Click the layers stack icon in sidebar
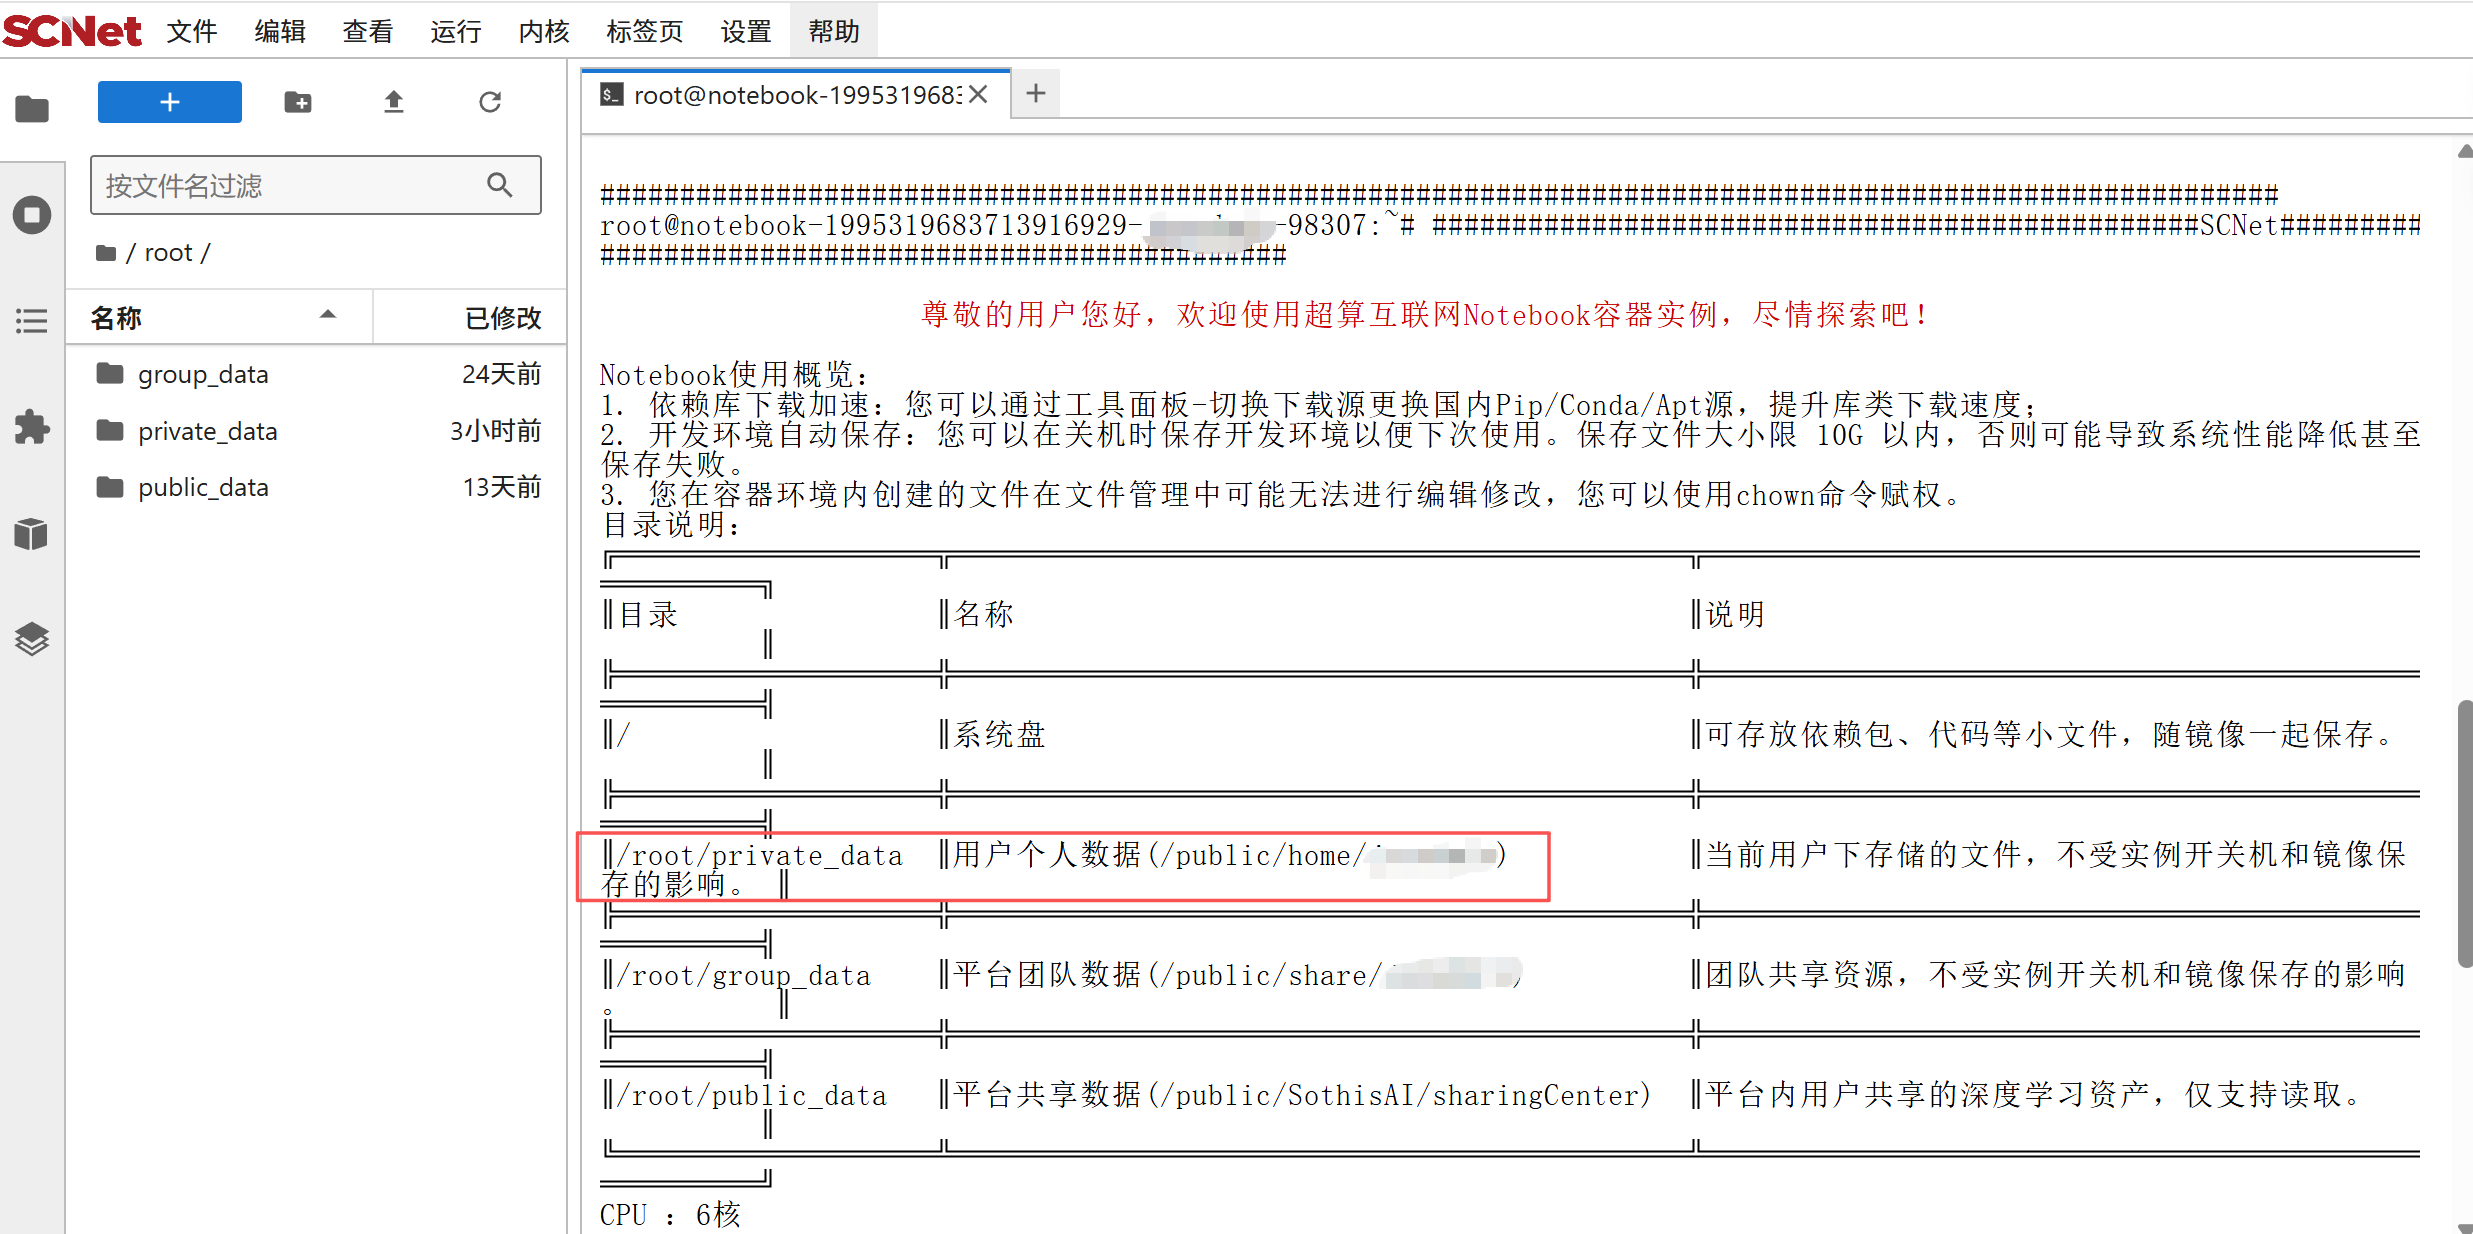Viewport: 2473px width, 1234px height. click(x=32, y=639)
